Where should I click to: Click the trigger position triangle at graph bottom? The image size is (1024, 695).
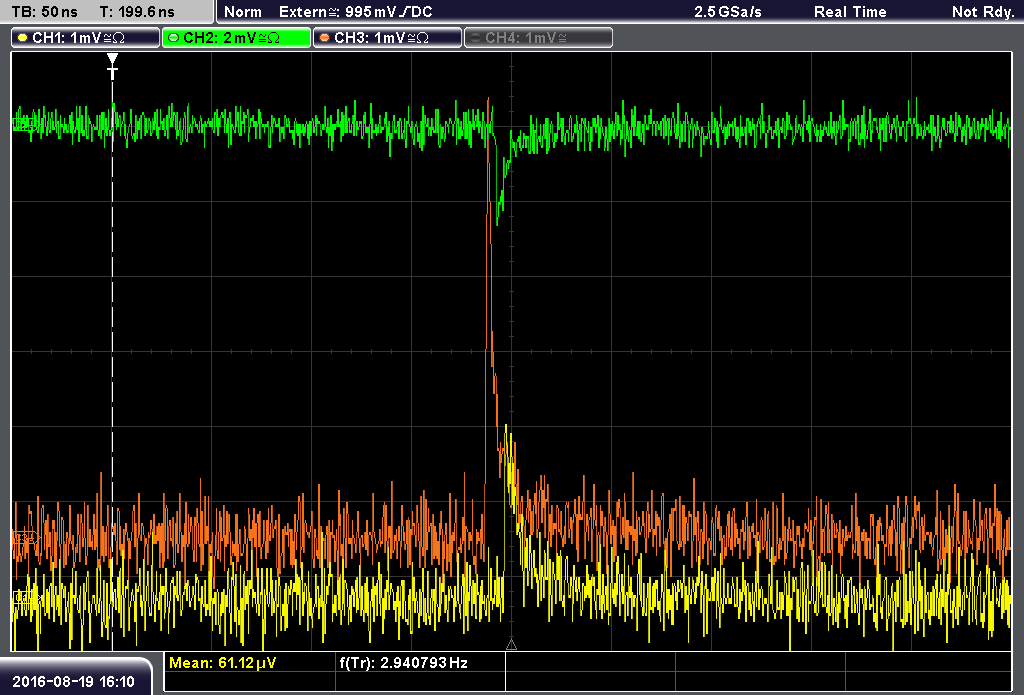coord(511,645)
